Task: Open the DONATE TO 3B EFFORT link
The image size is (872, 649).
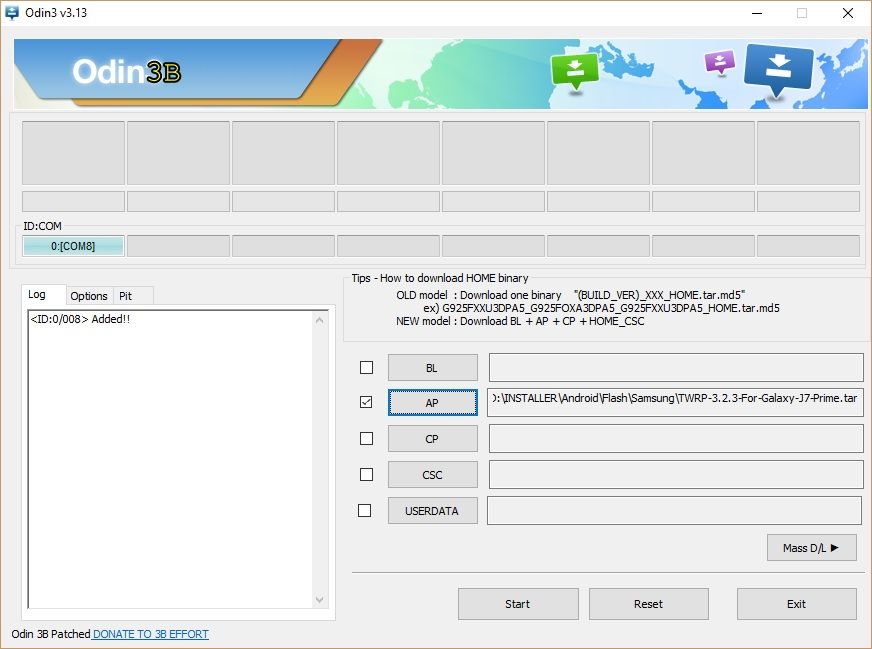Action: pyautogui.click(x=151, y=634)
